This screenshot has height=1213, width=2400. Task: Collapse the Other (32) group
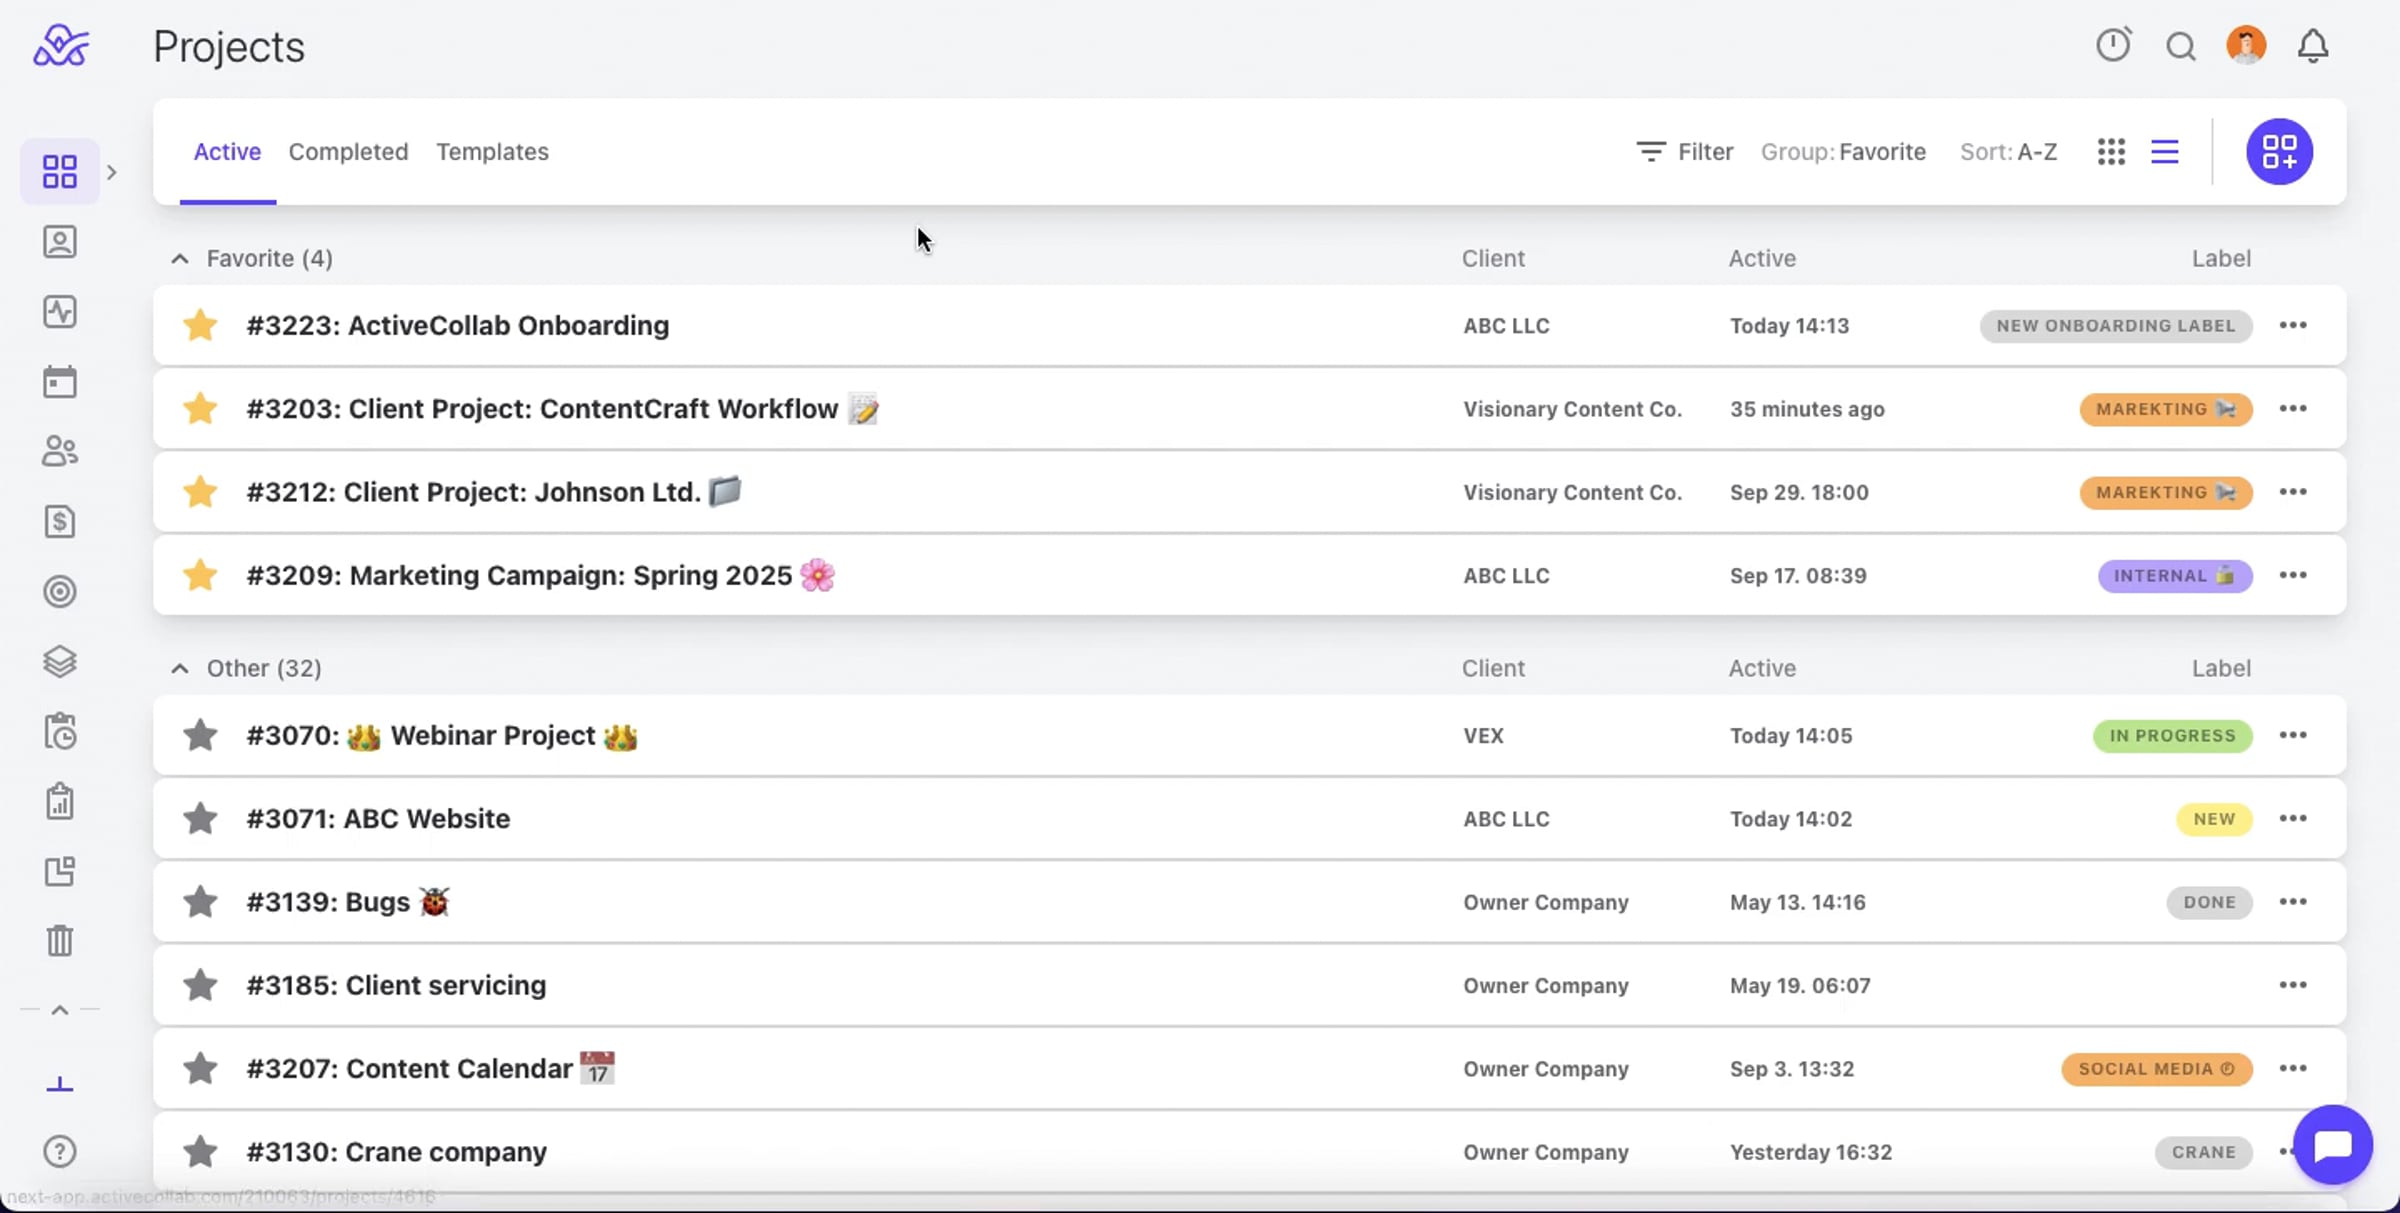180,669
